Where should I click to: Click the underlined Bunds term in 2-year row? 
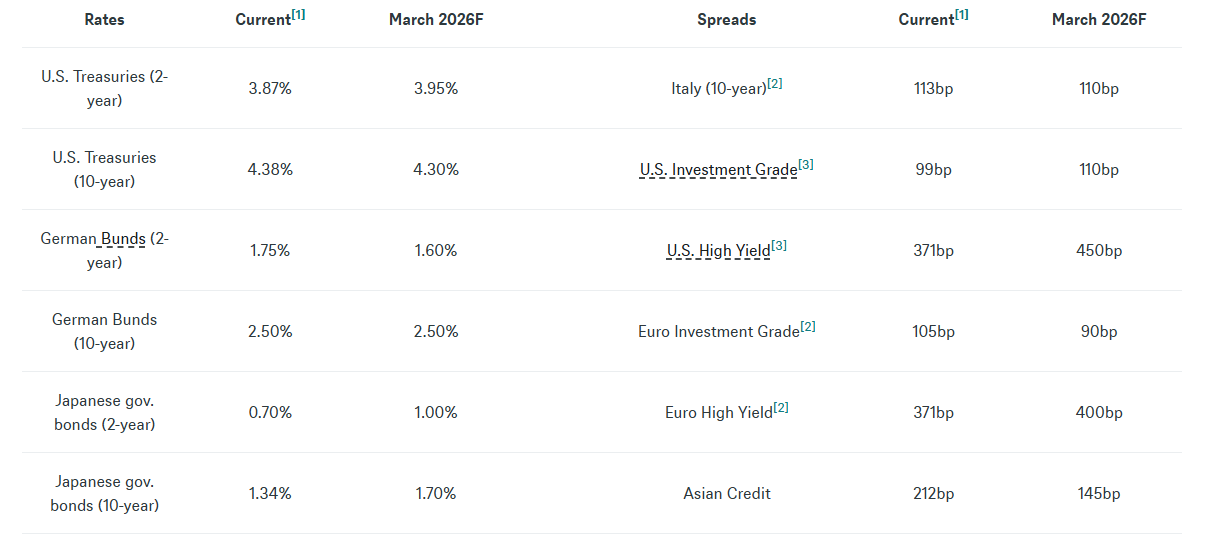[123, 239]
